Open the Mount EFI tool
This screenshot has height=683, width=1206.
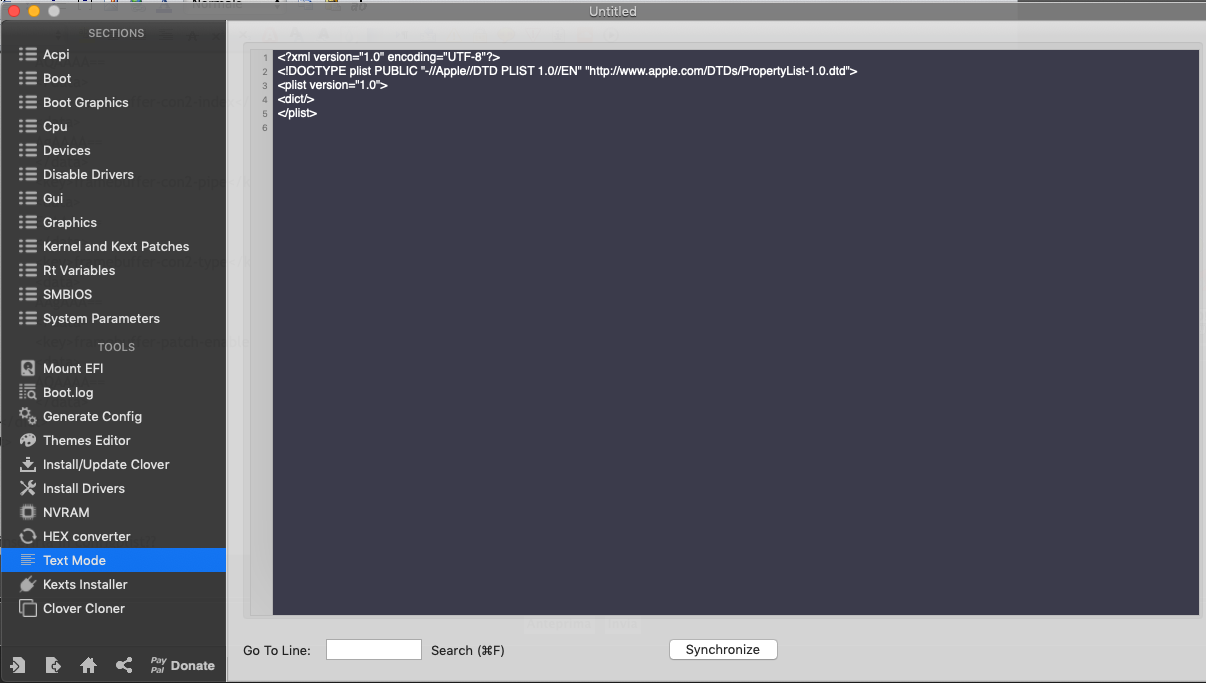pos(113,368)
